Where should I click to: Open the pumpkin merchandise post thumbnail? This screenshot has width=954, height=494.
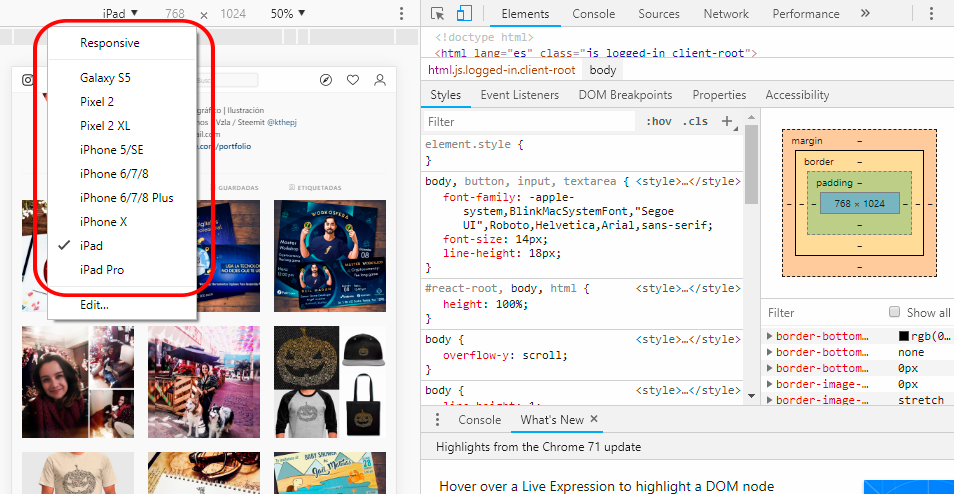pos(330,382)
